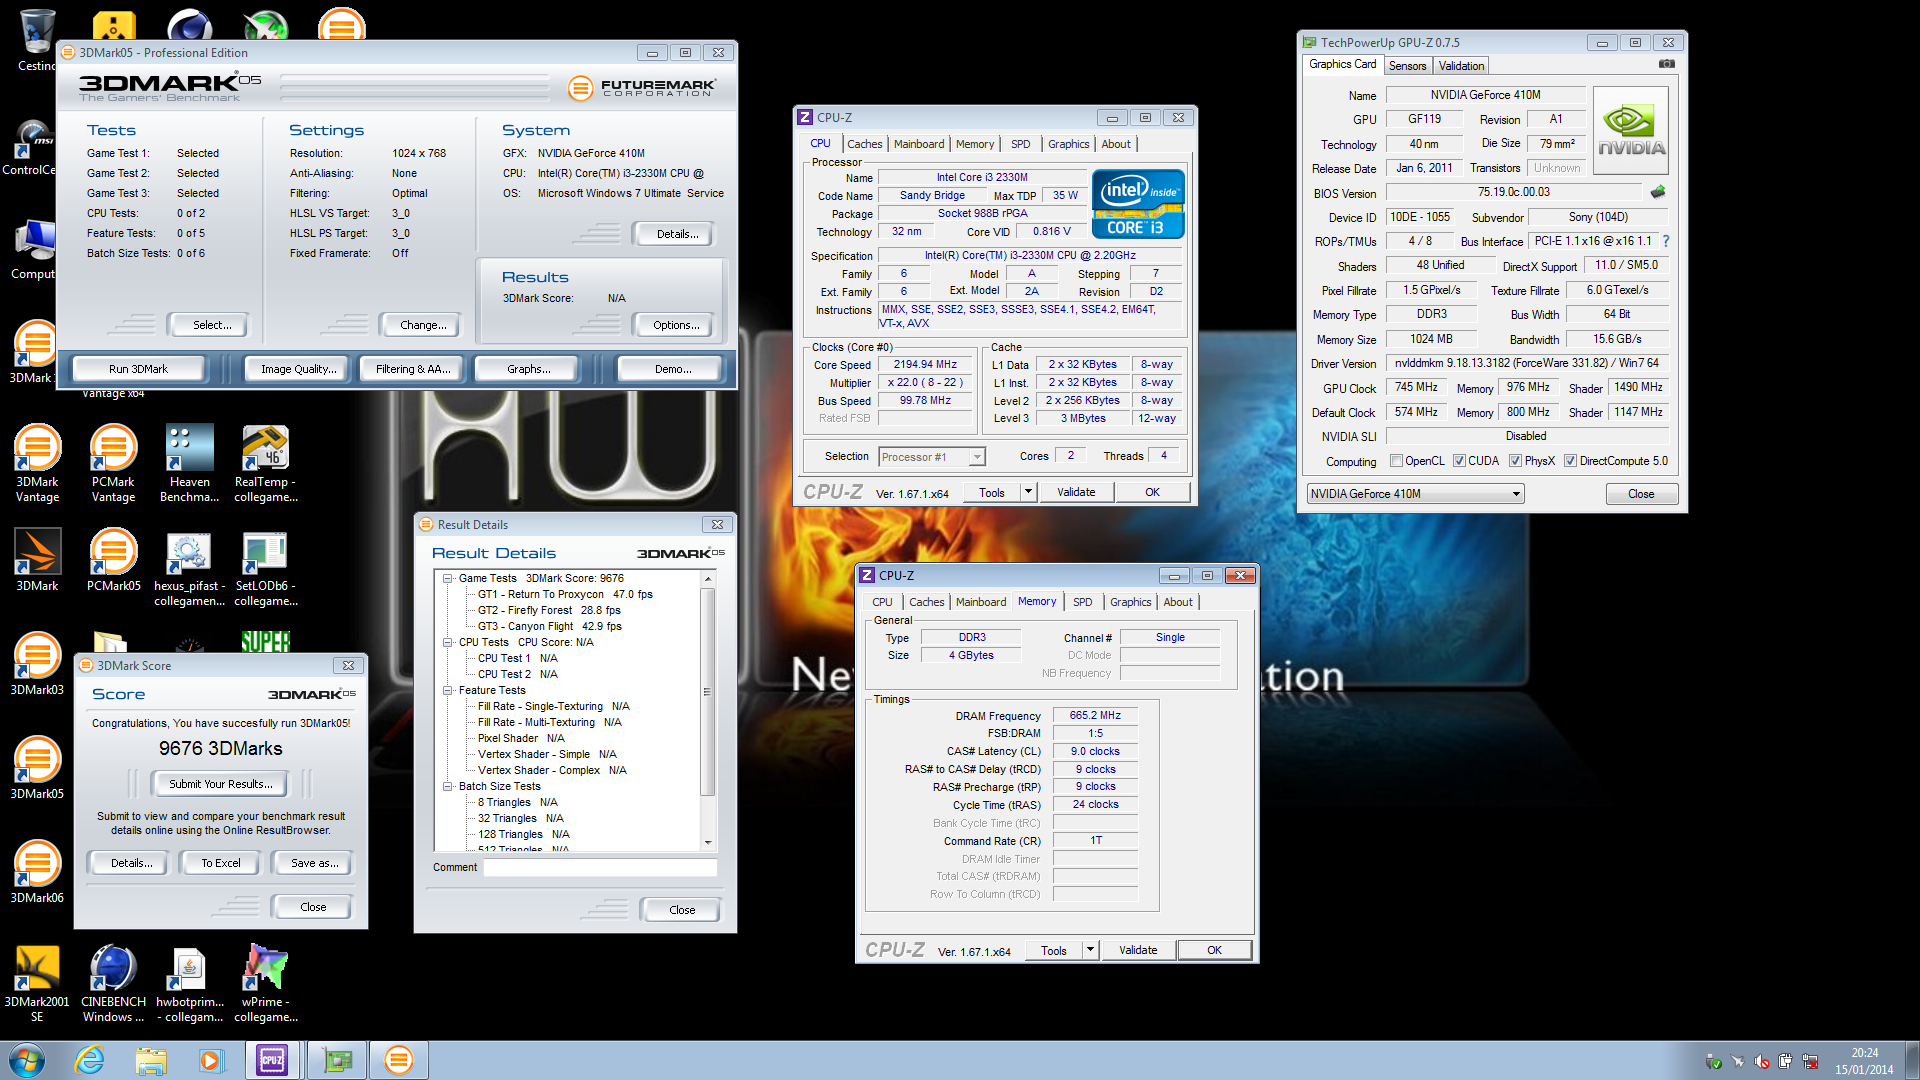1920x1080 pixels.
Task: Open the 3DMark Vantage desktop icon
Action: 37,463
